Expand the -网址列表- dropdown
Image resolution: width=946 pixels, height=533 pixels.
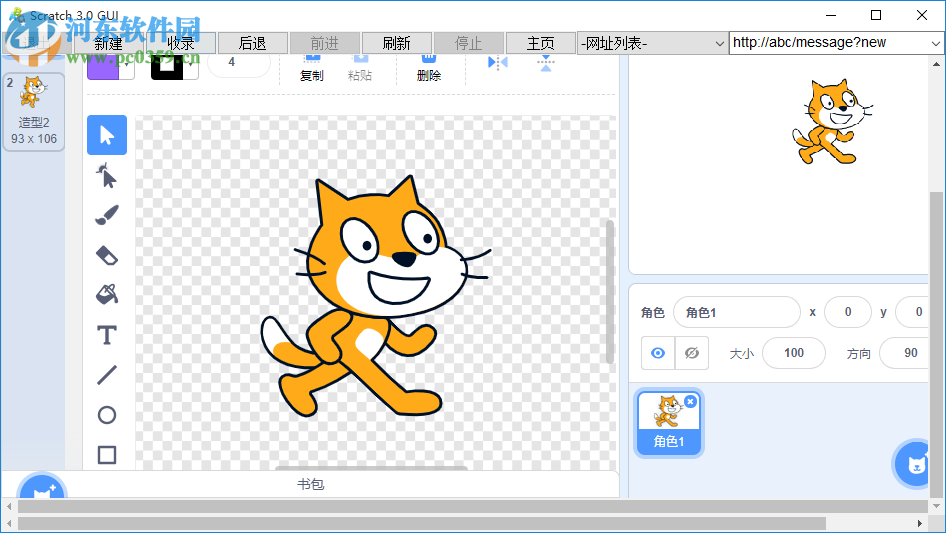coord(719,43)
